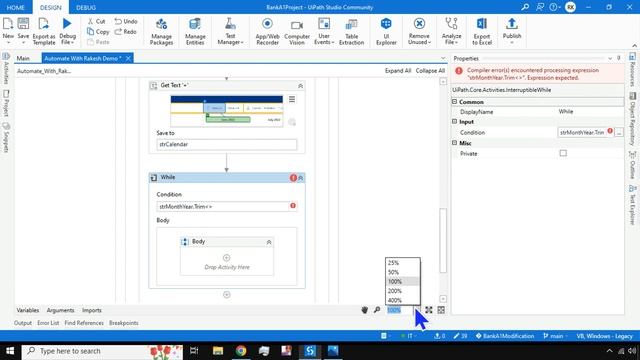Collapse the Misc properties section
Image resolution: width=640 pixels, height=360 pixels.
[x=454, y=143]
